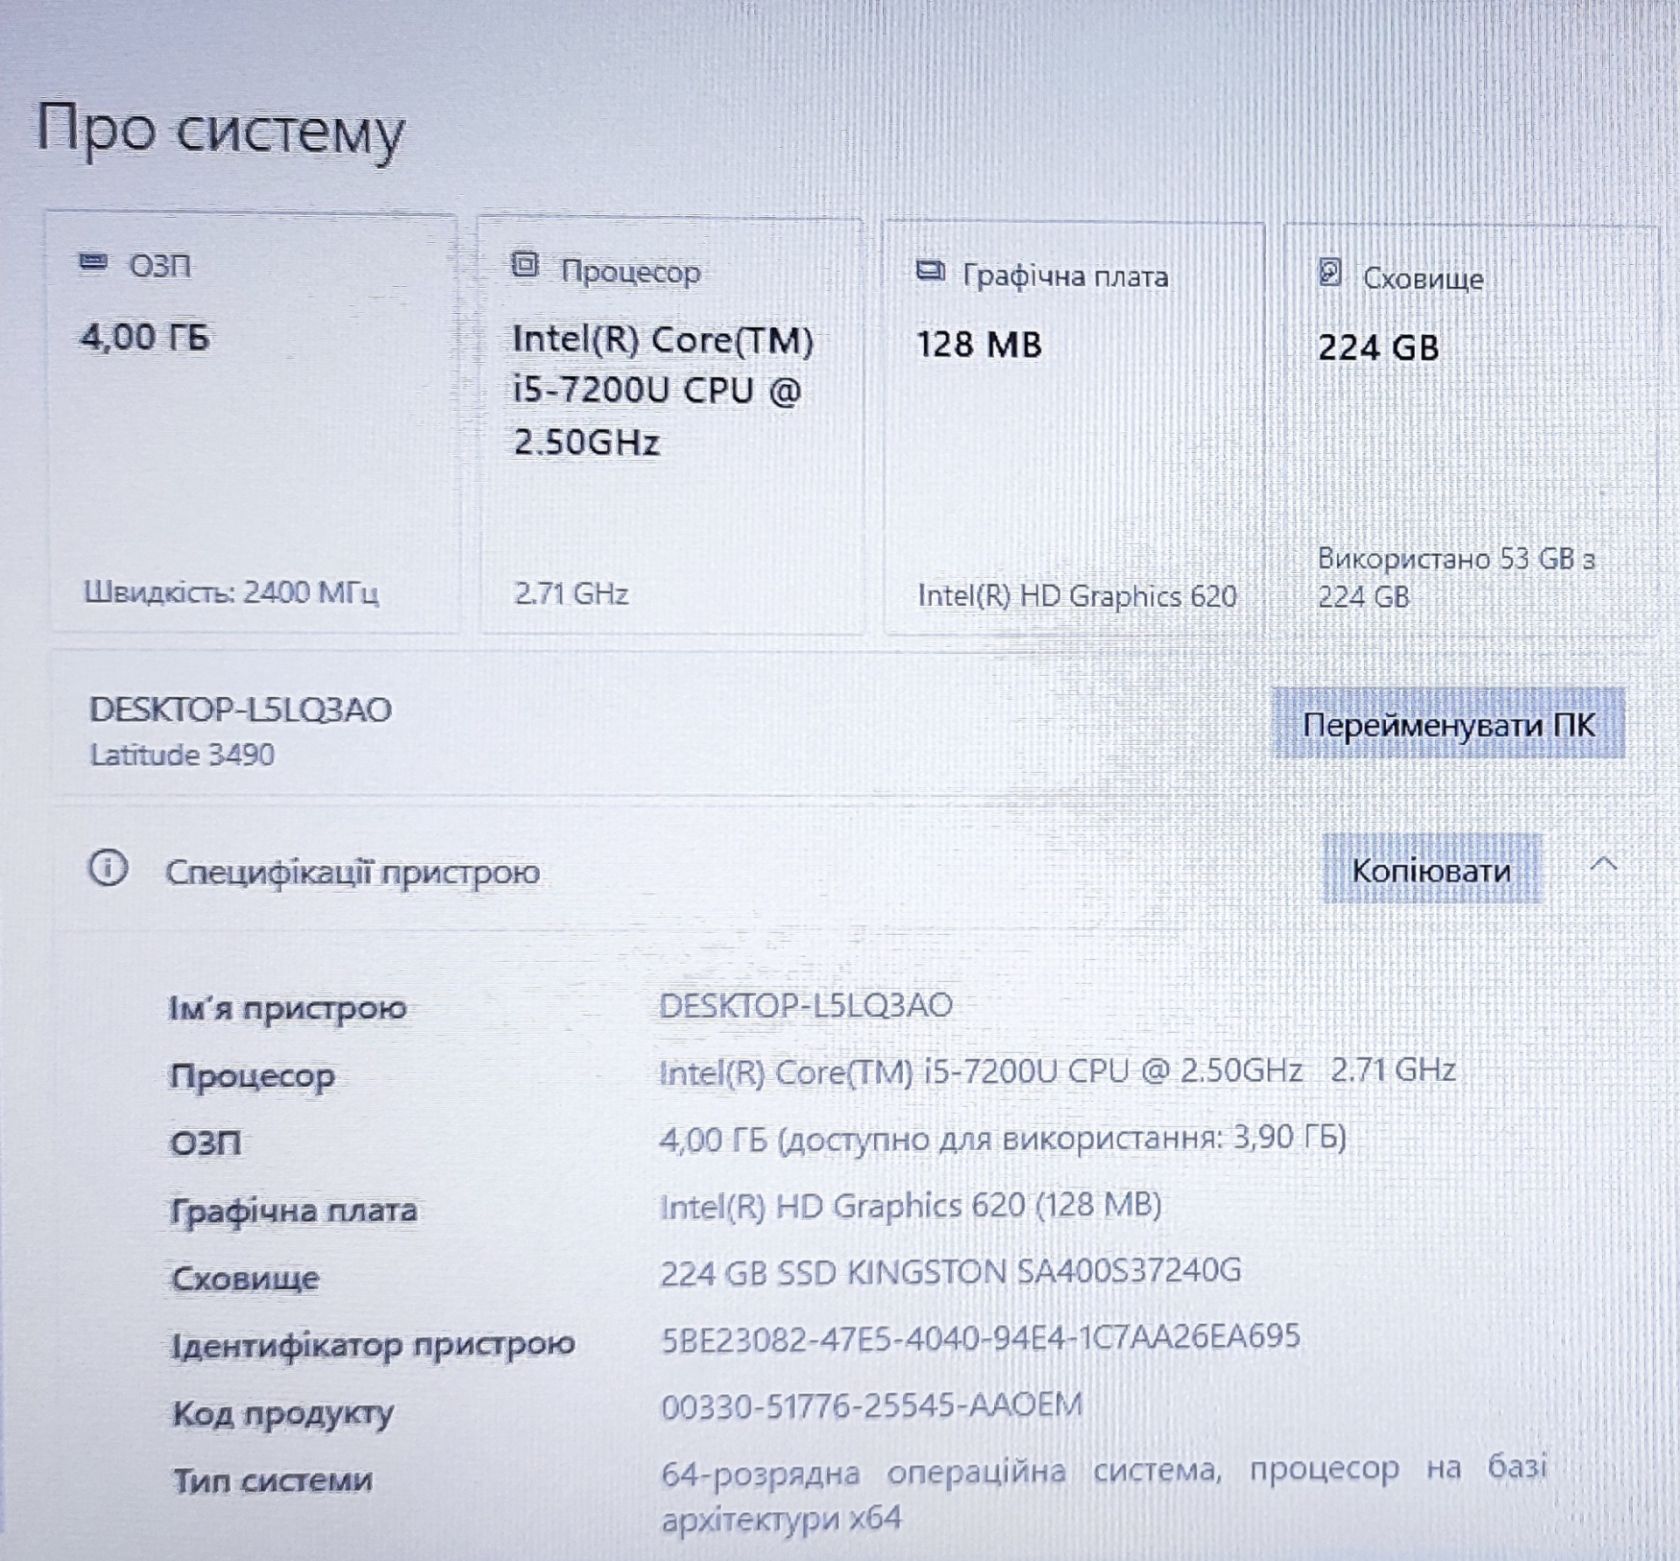Click the Latitude 3490 model name

click(x=182, y=754)
